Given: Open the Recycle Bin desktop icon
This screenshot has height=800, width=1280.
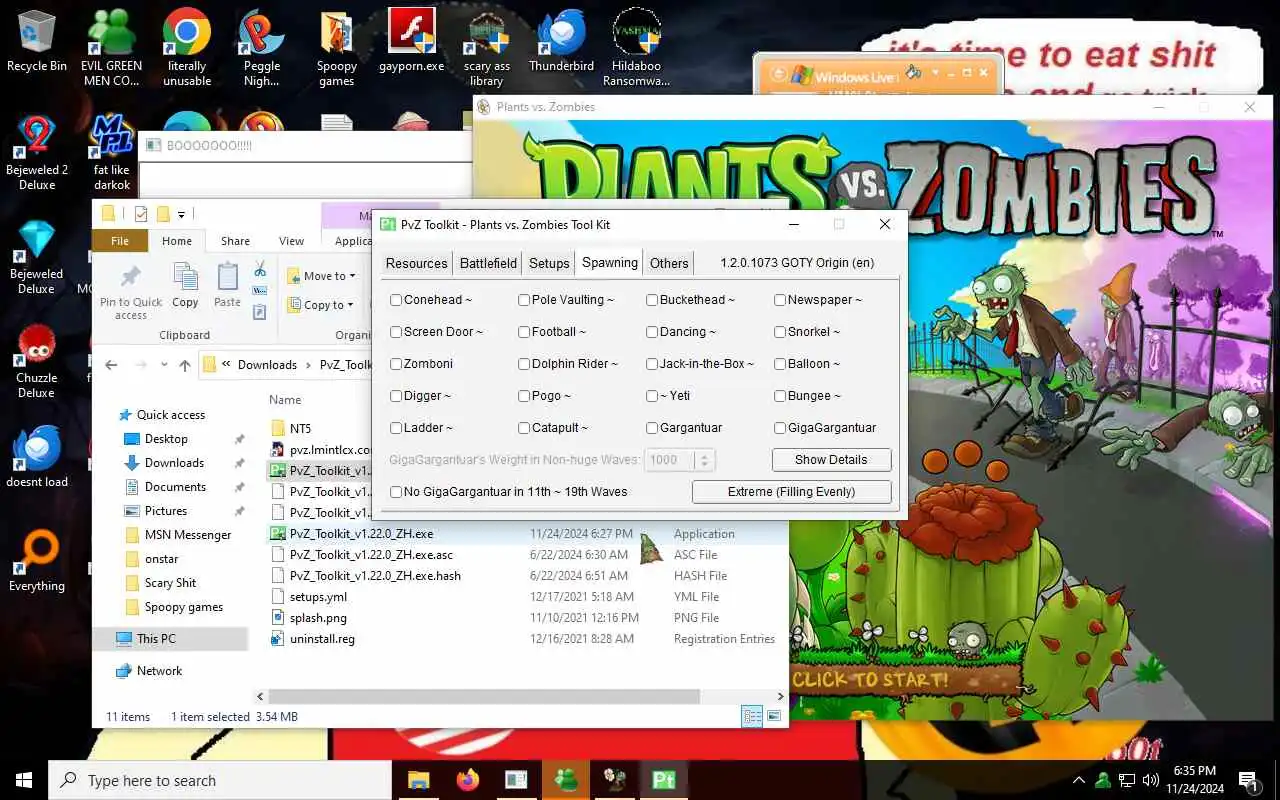Looking at the screenshot, I should click(x=37, y=40).
